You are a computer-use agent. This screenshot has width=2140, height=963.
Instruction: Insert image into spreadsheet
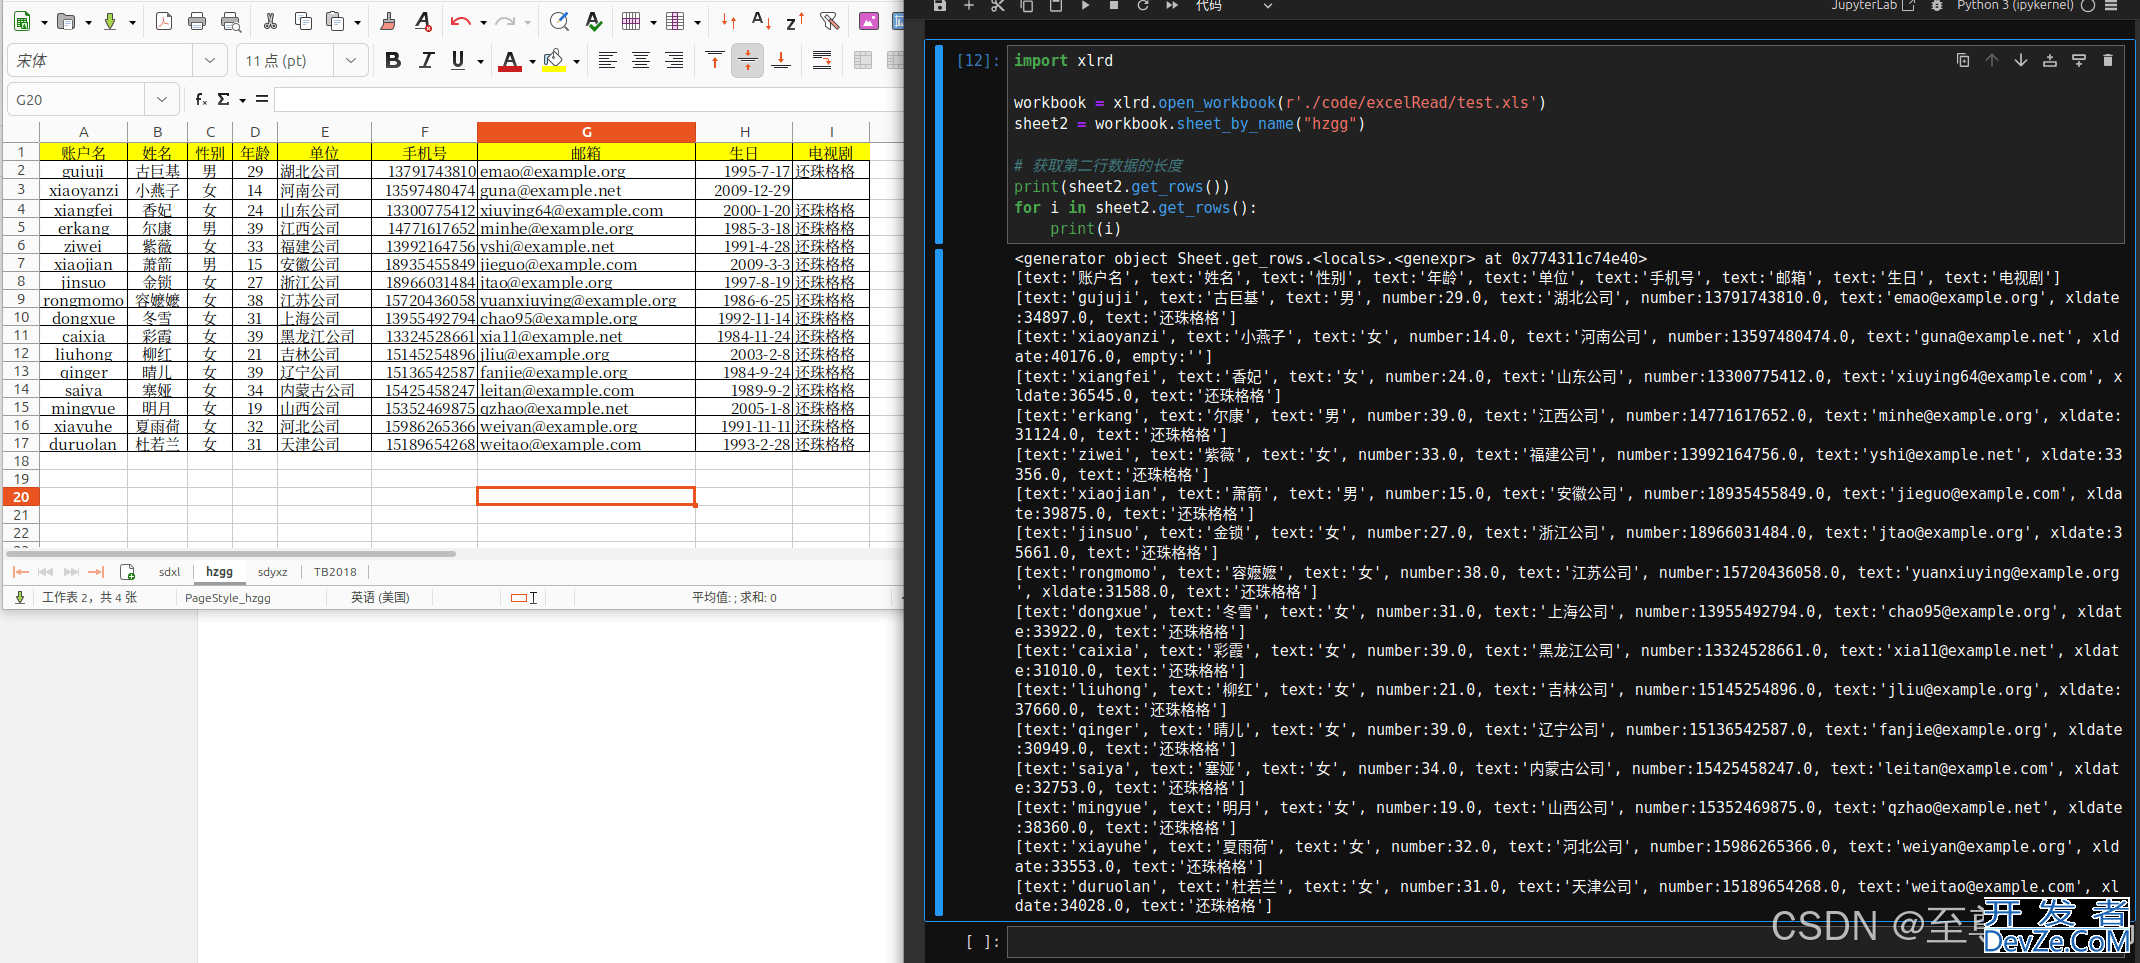869,21
